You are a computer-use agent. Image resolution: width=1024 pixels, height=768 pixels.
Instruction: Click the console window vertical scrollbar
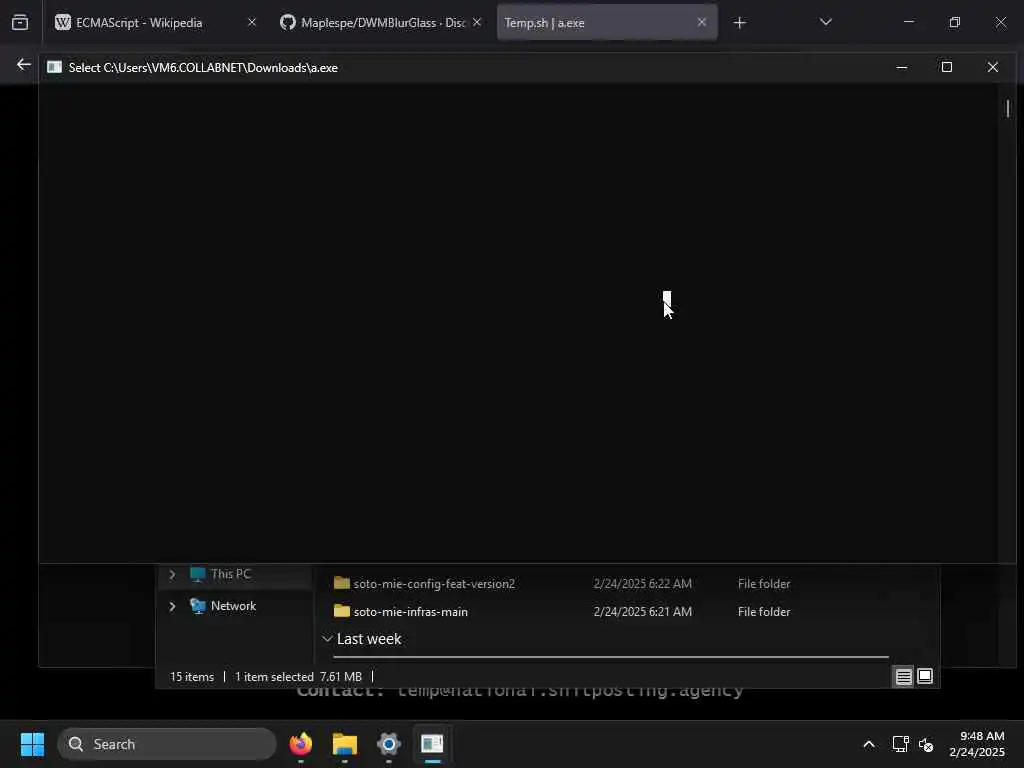pyautogui.click(x=1008, y=108)
